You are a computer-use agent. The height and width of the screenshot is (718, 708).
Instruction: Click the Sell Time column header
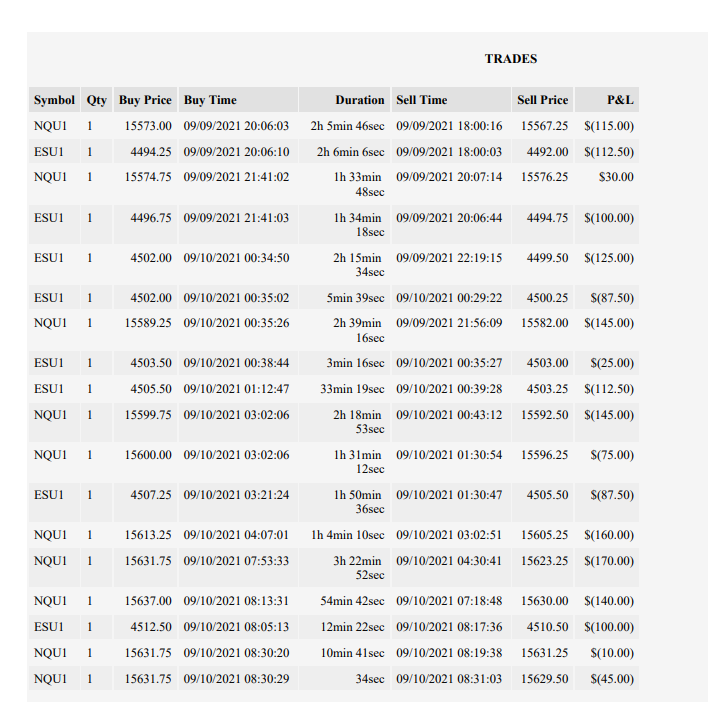pos(451,100)
